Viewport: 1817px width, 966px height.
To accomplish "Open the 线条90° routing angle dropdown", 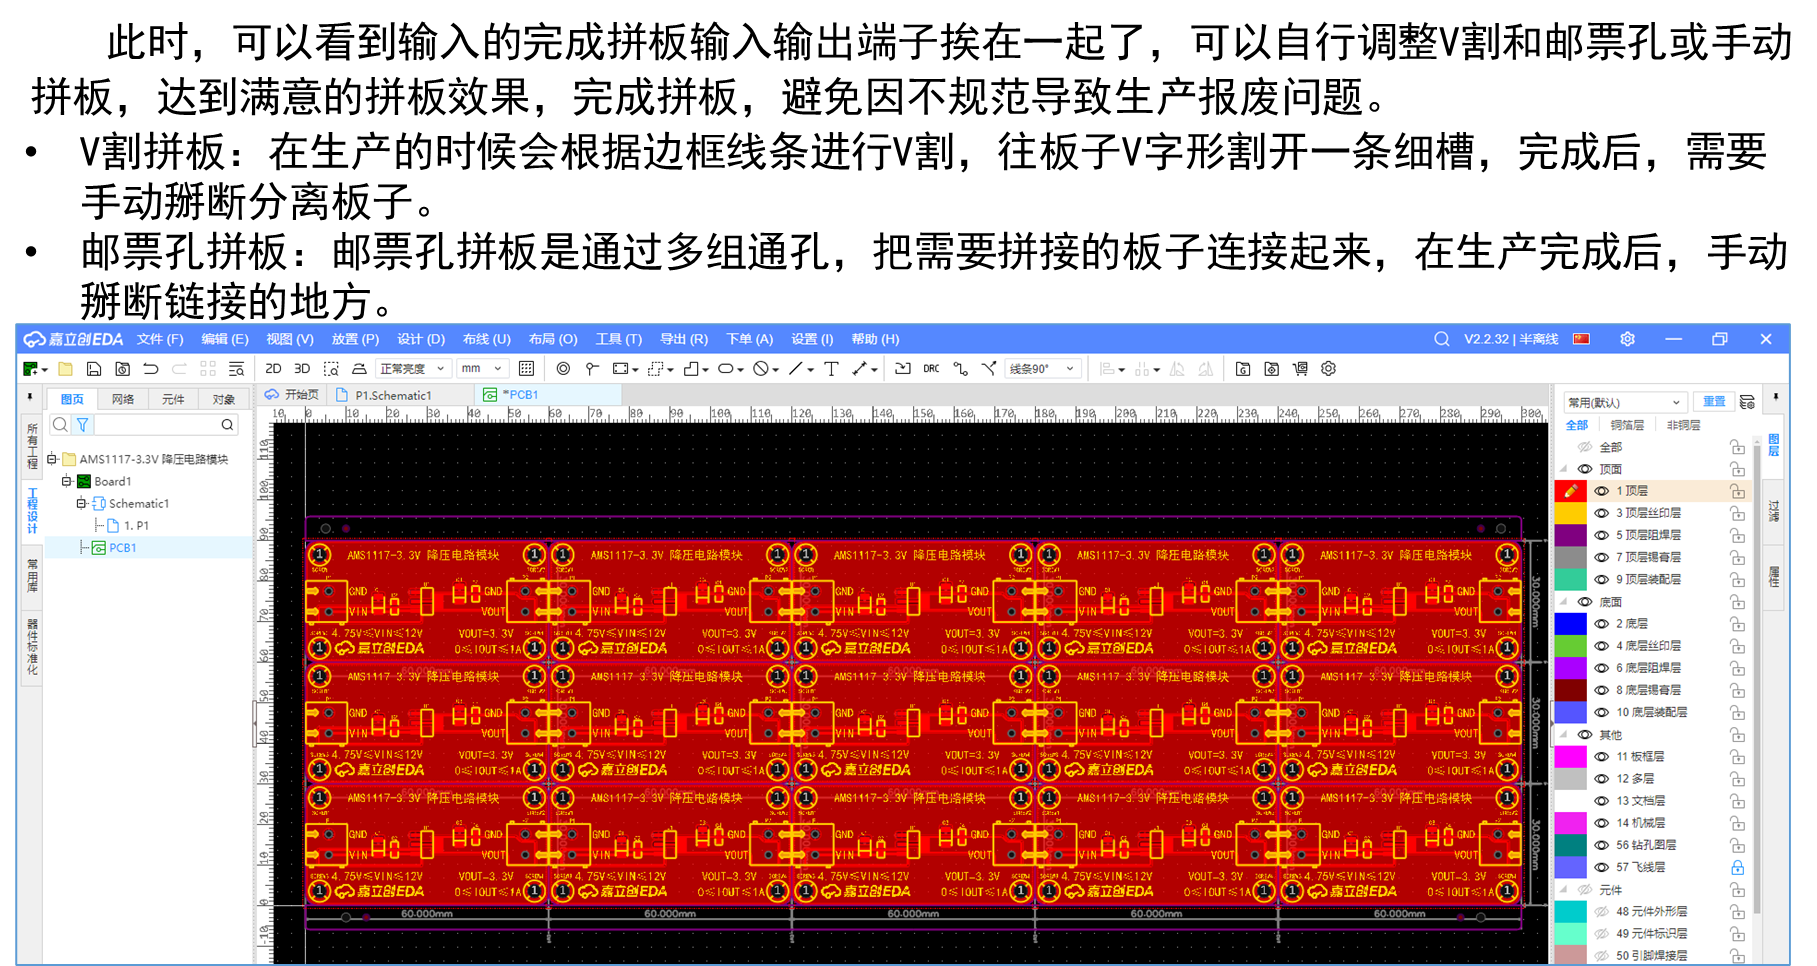I will point(1043,369).
